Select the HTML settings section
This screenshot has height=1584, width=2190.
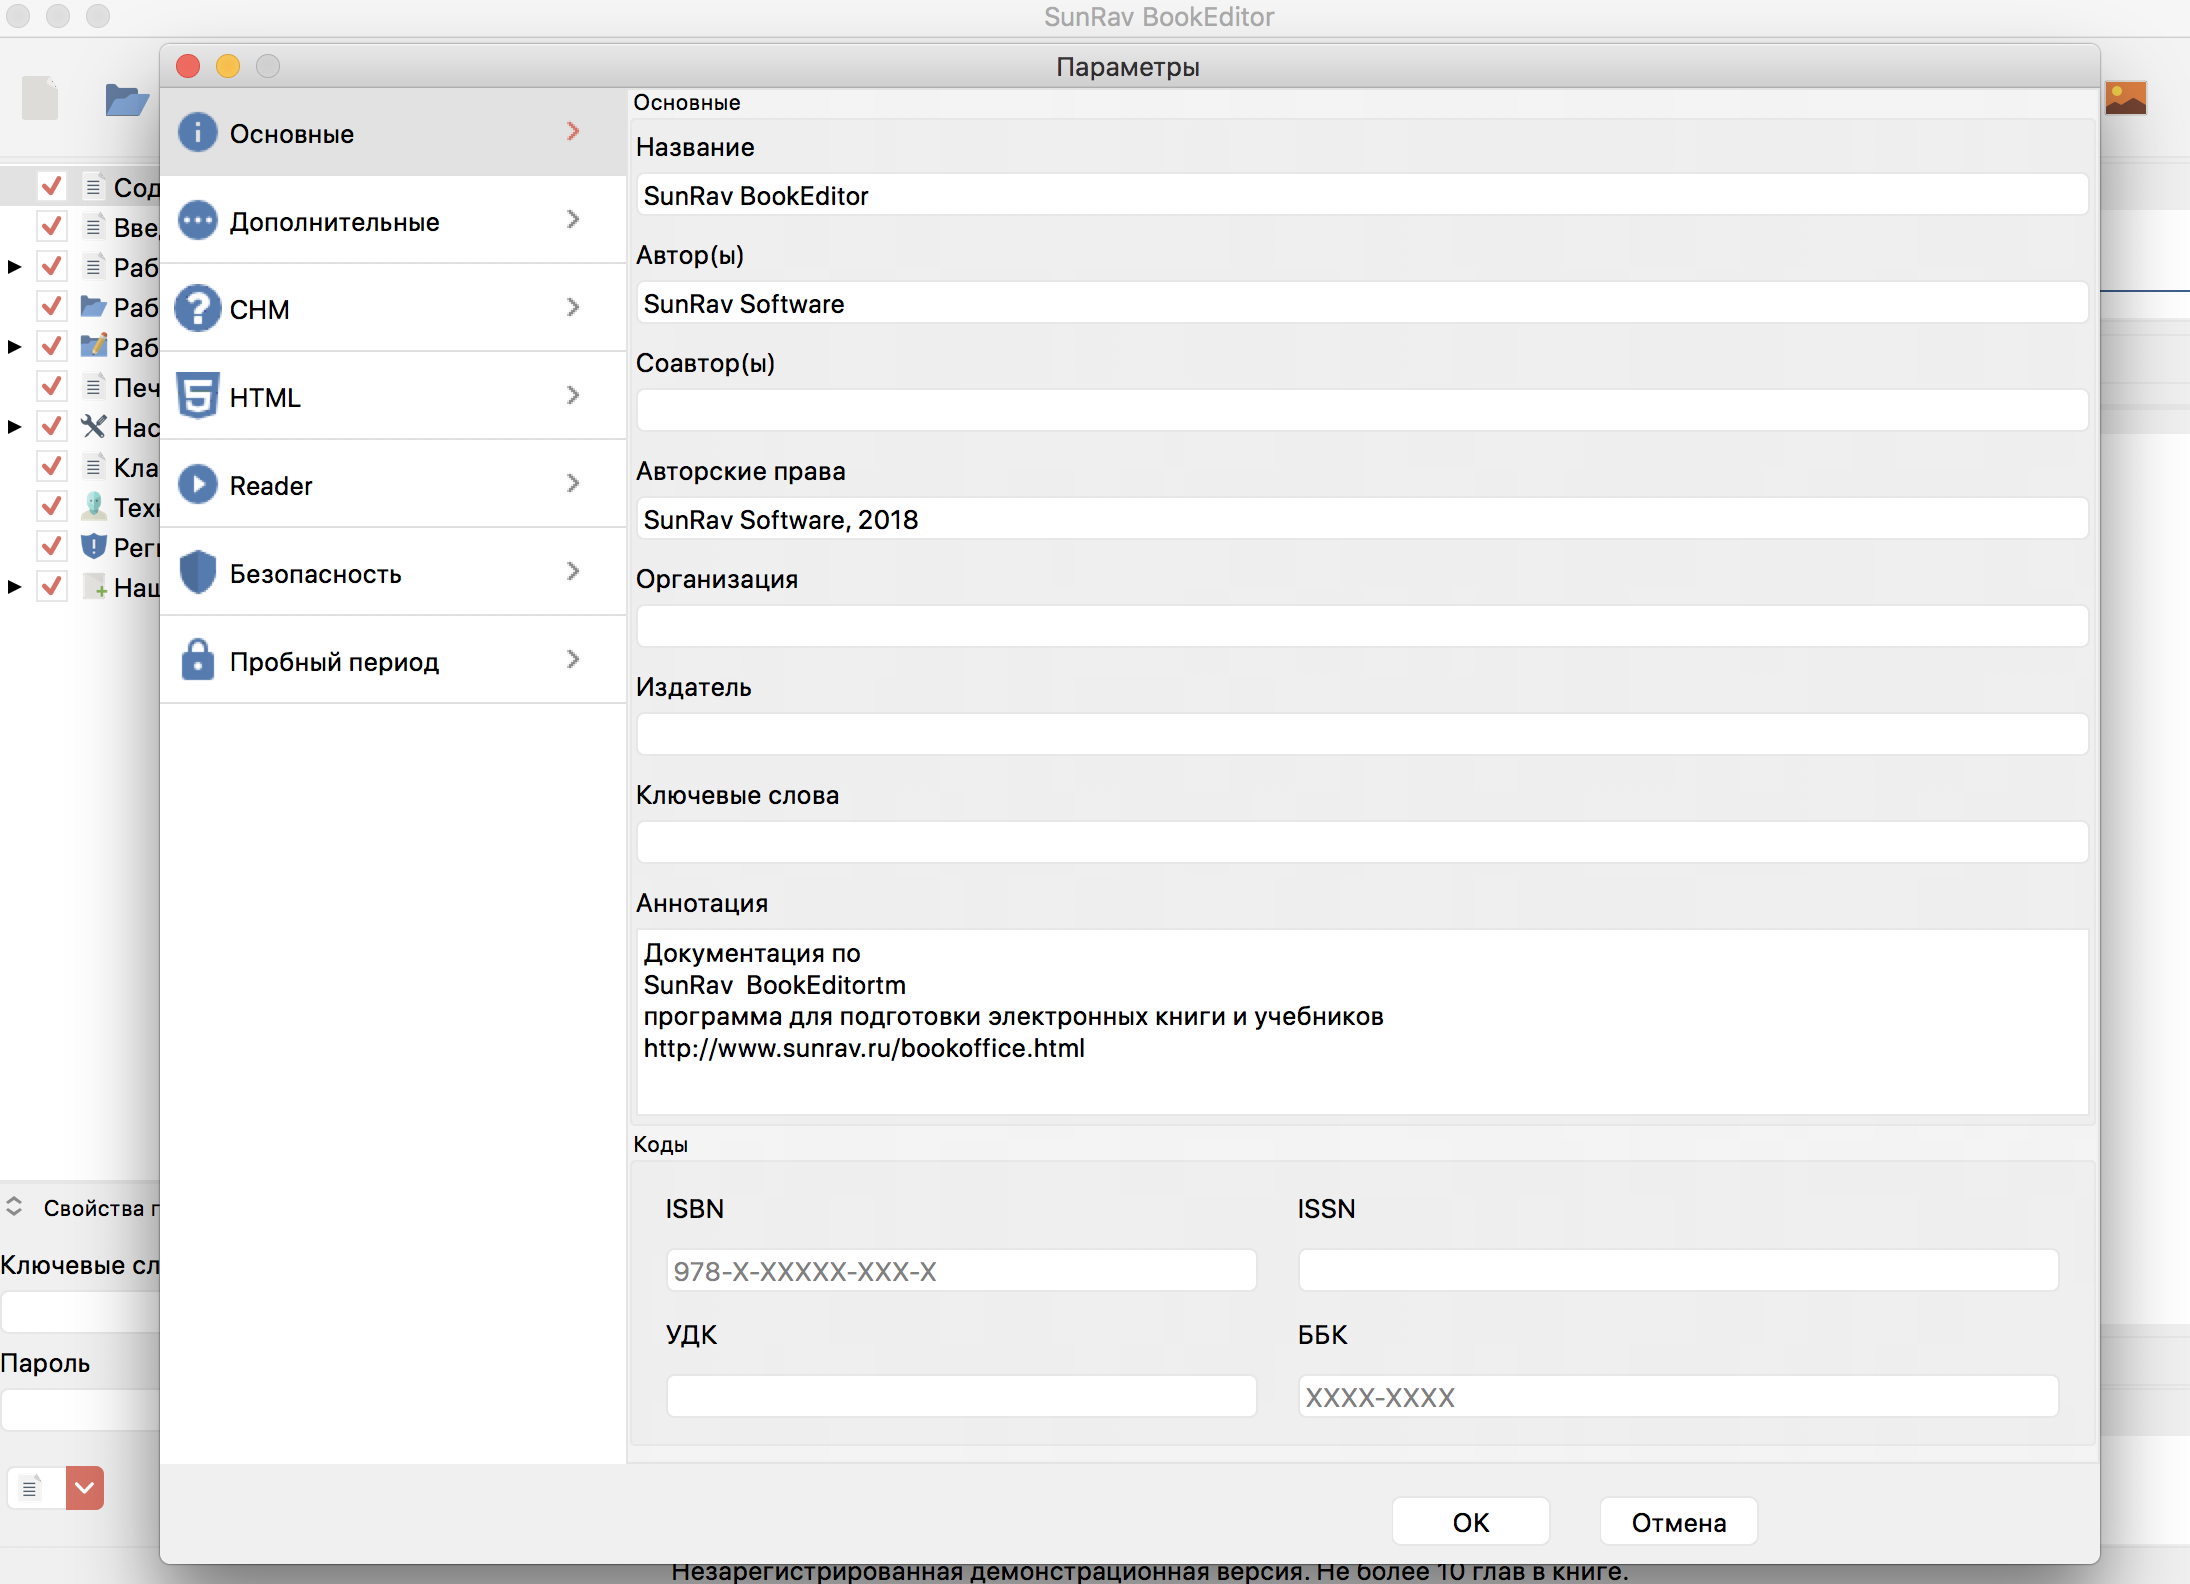[392, 396]
